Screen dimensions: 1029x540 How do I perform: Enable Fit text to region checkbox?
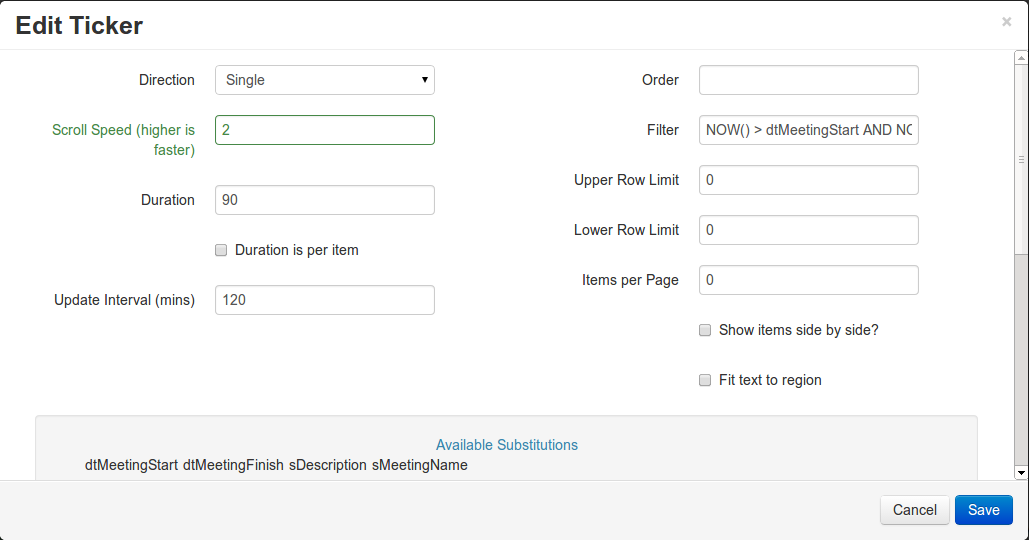pyautogui.click(x=705, y=380)
